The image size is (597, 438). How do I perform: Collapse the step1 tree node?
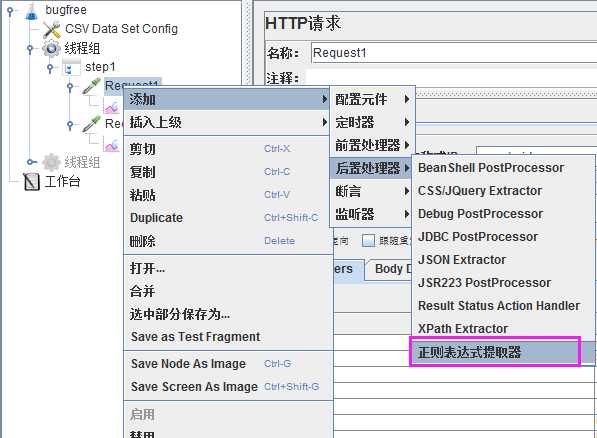click(x=50, y=68)
